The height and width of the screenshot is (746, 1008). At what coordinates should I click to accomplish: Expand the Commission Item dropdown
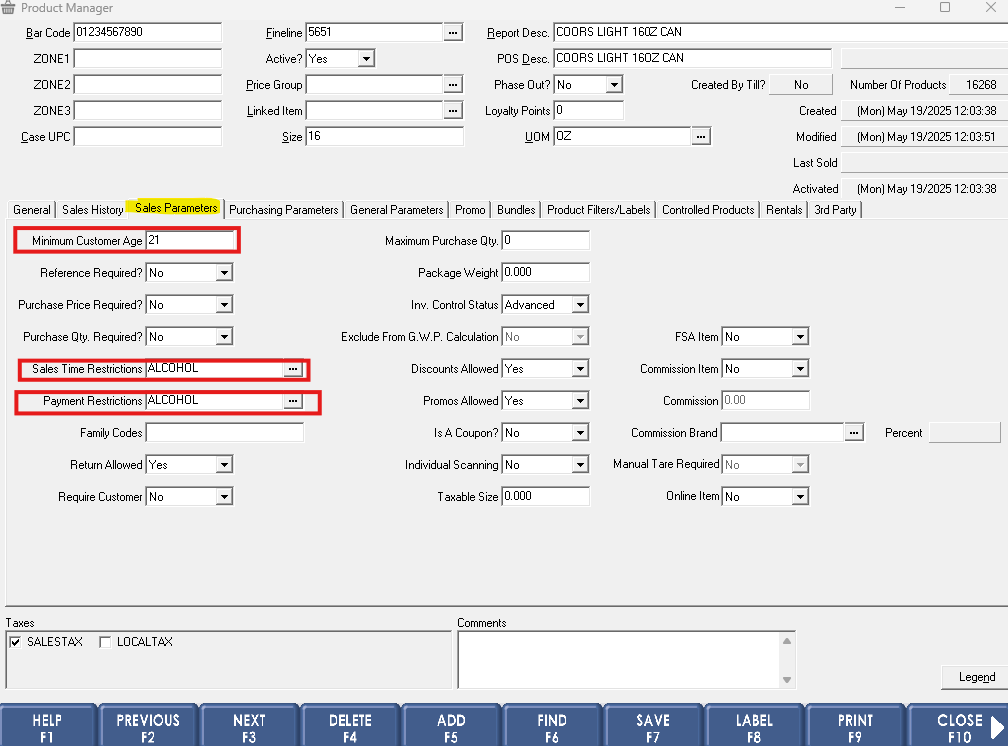click(x=800, y=369)
